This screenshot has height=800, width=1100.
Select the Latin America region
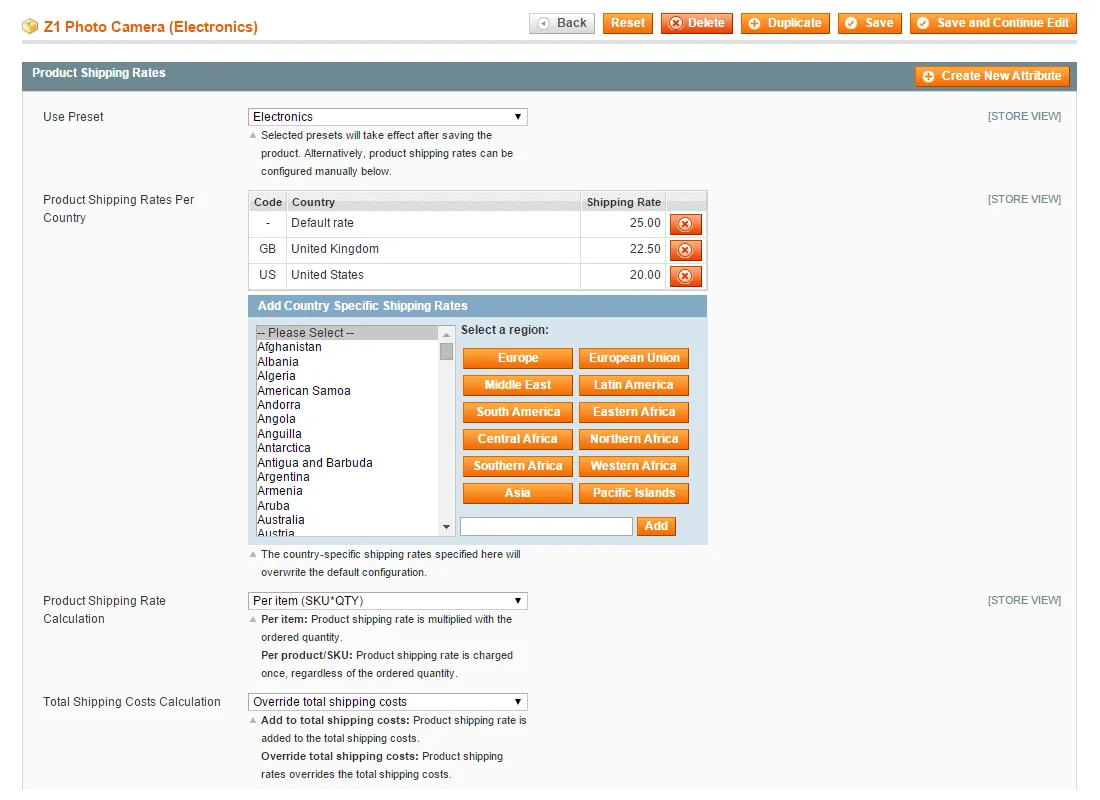(634, 385)
